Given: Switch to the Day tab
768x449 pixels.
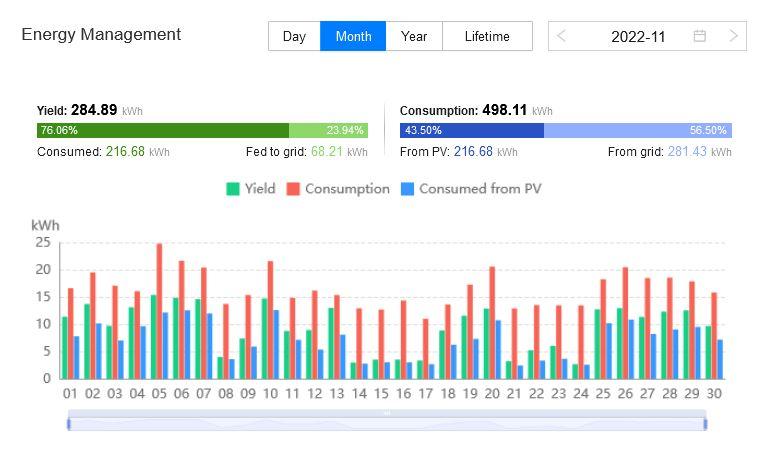Looking at the screenshot, I should coord(294,36).
